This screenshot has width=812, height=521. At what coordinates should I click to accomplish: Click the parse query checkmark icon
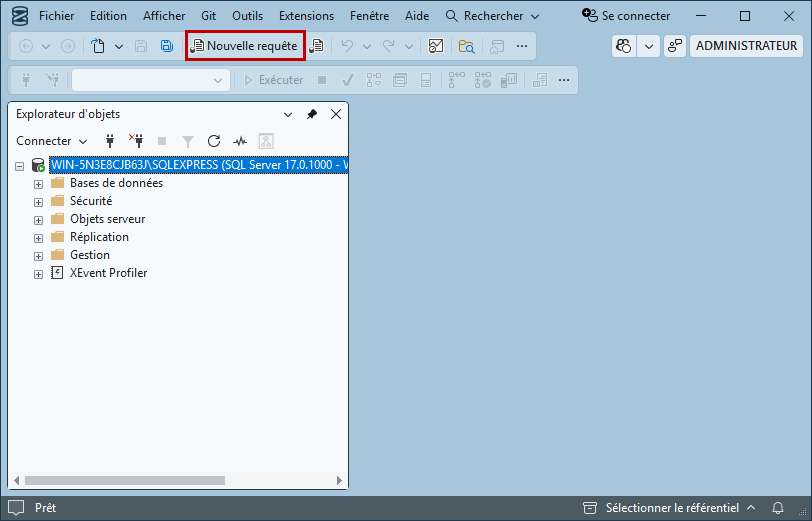[348, 80]
